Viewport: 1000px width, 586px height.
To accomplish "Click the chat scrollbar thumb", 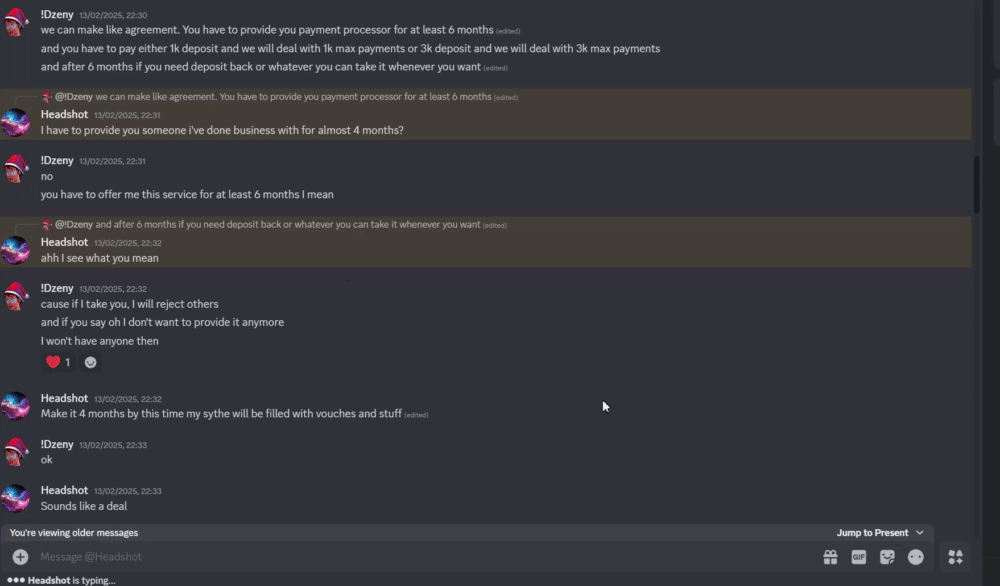I will click(976, 185).
